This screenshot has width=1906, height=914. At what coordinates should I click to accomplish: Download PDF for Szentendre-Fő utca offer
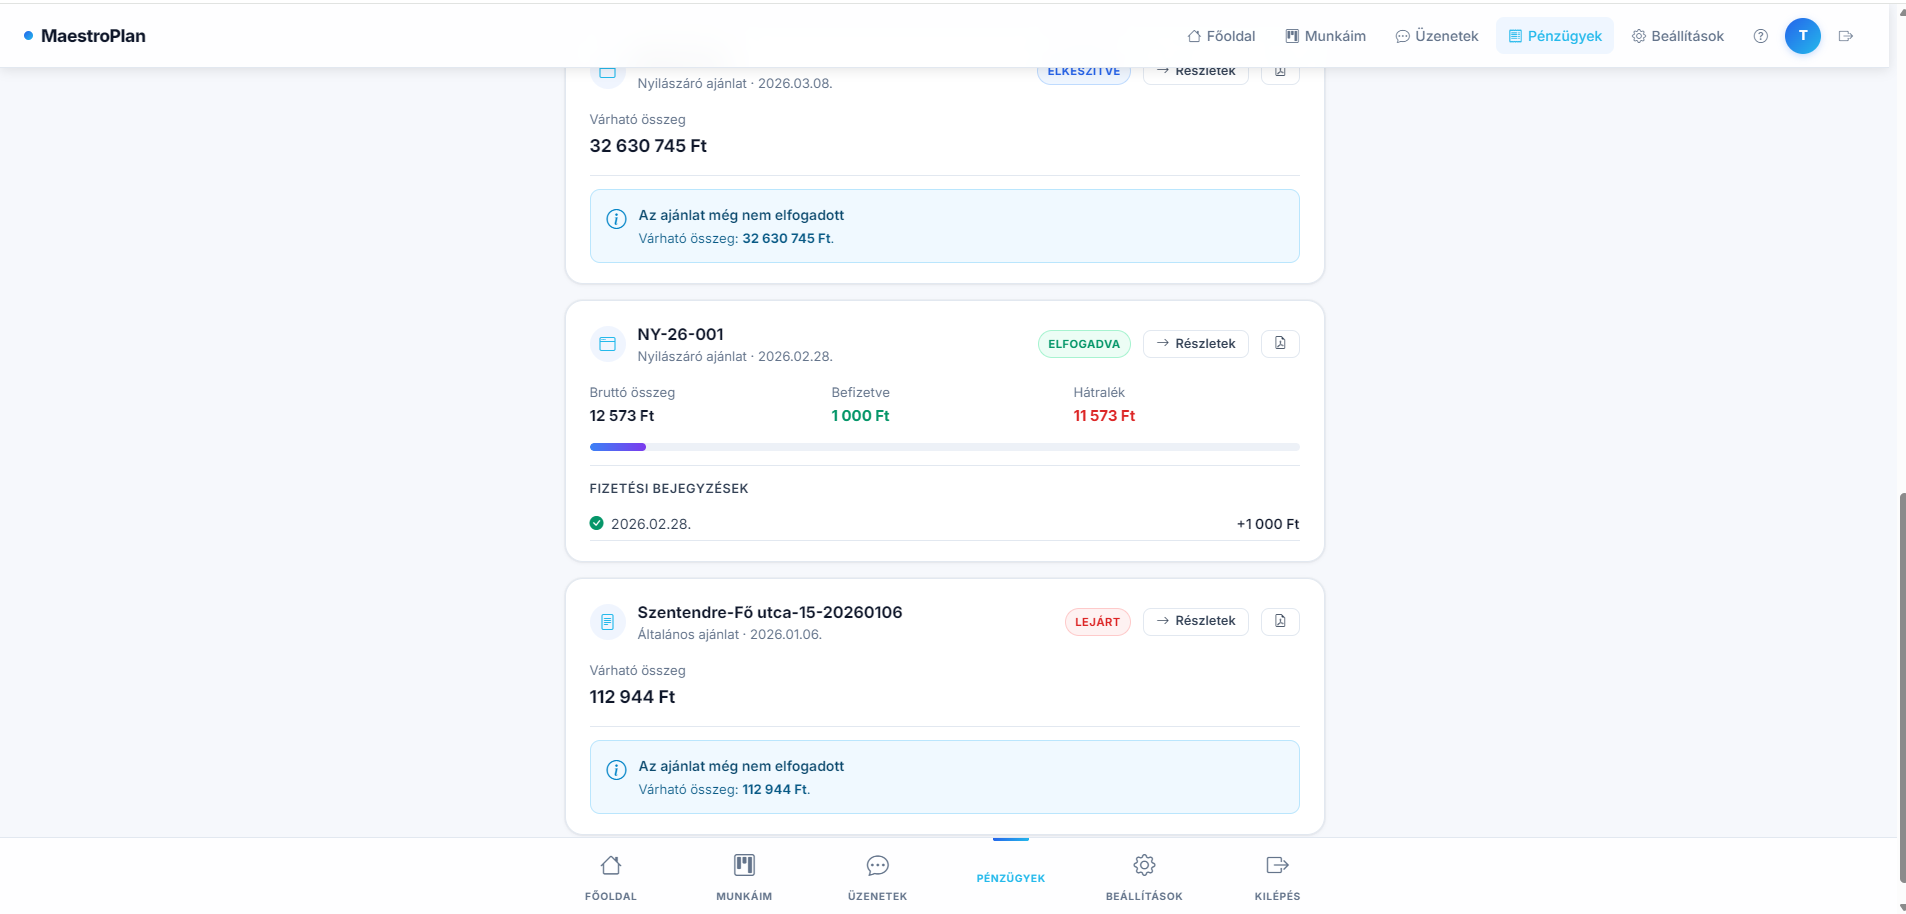click(1280, 621)
